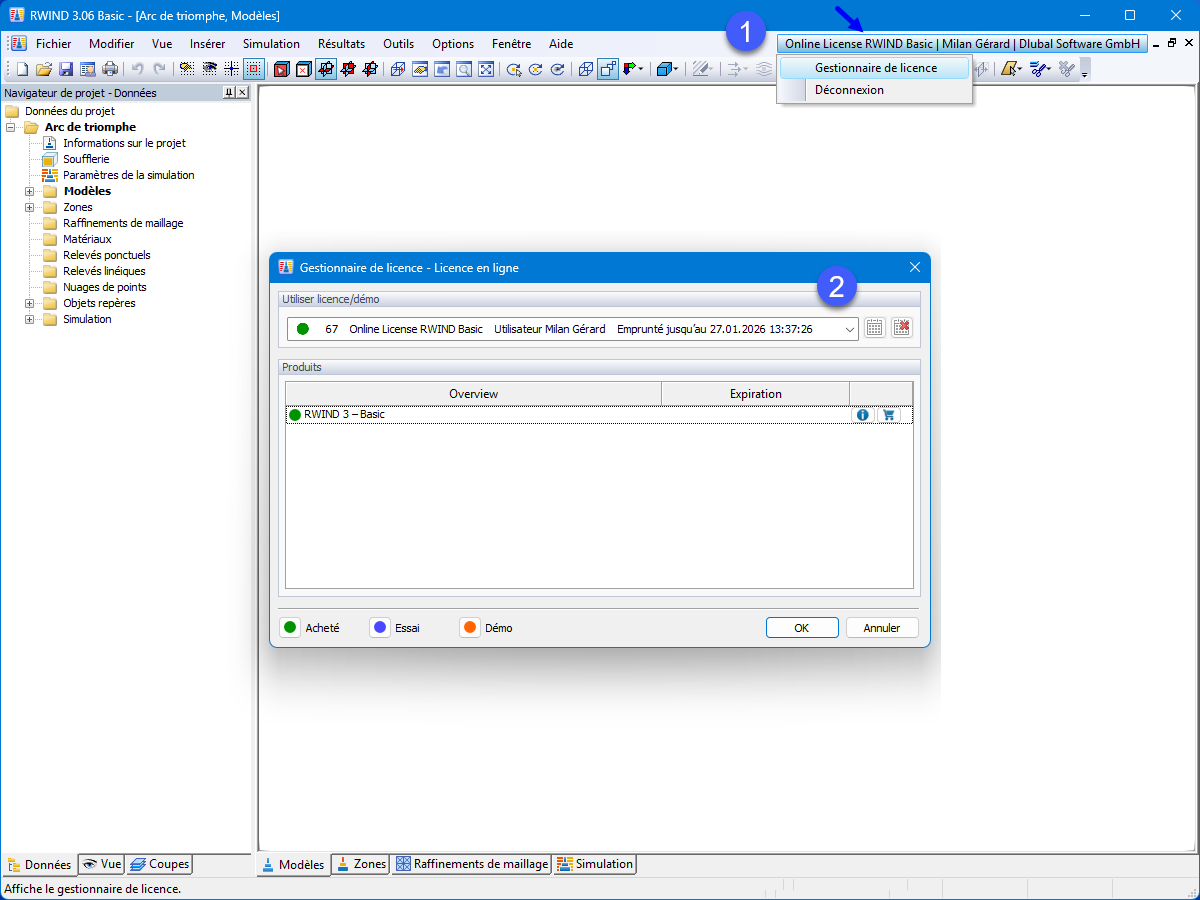
Task: Expand the Modèles tree node
Action: coord(30,191)
